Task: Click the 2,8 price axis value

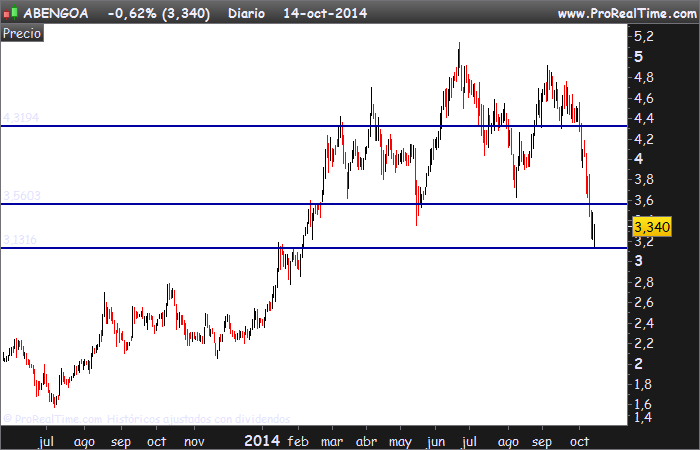Action: click(644, 282)
